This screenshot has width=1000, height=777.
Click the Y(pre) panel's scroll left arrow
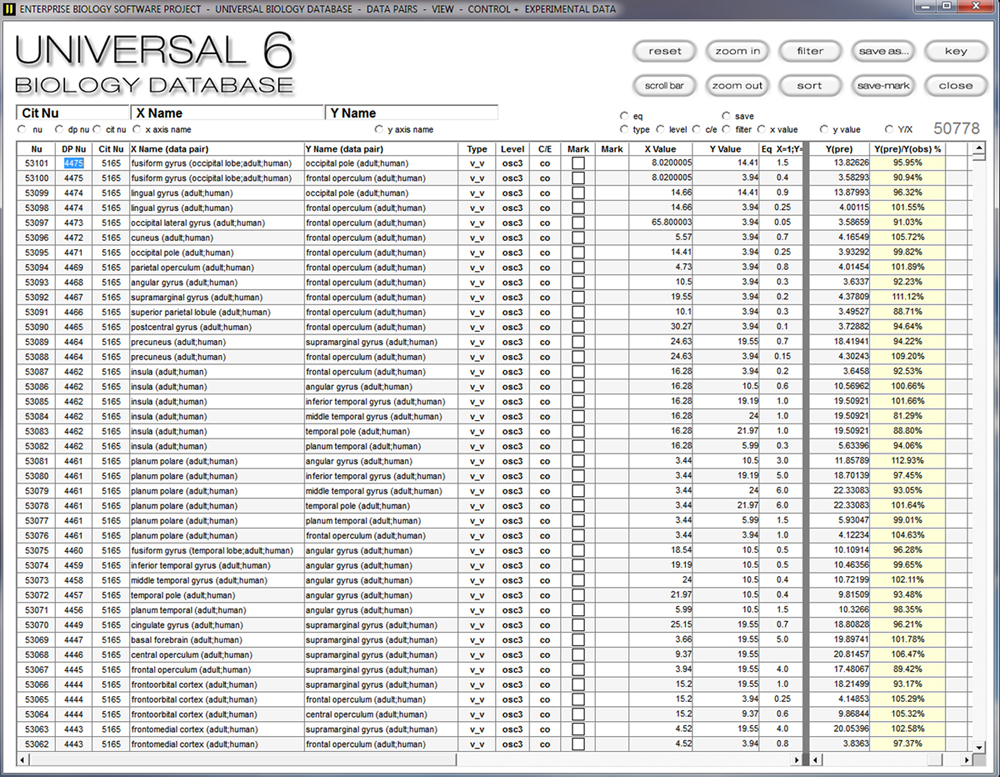pos(816,760)
